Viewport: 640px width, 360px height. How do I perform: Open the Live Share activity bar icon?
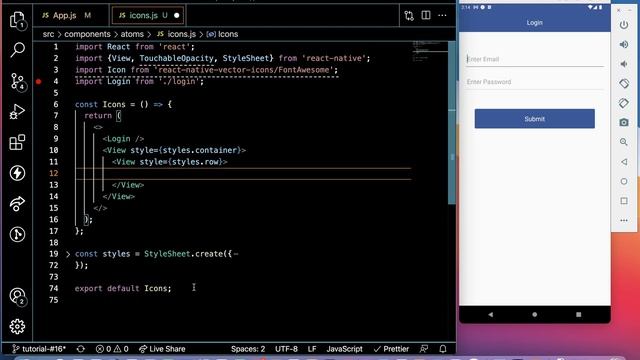(x=17, y=204)
